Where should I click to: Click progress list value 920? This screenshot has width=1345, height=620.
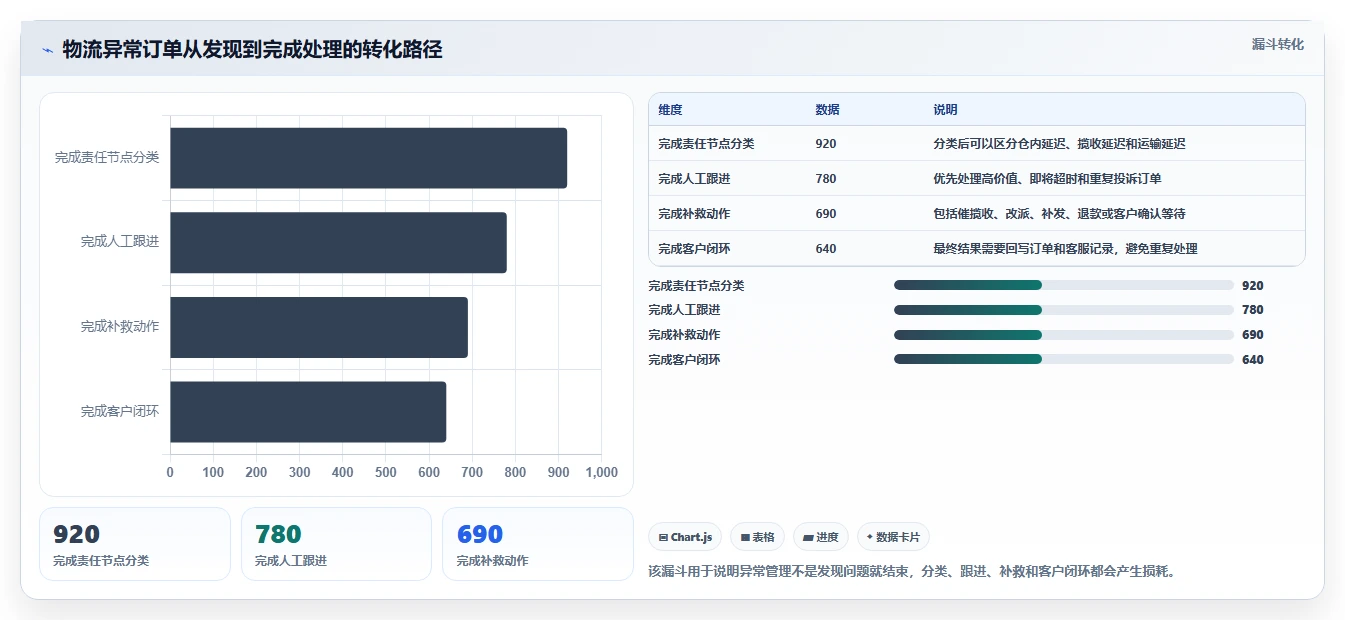tap(1253, 286)
